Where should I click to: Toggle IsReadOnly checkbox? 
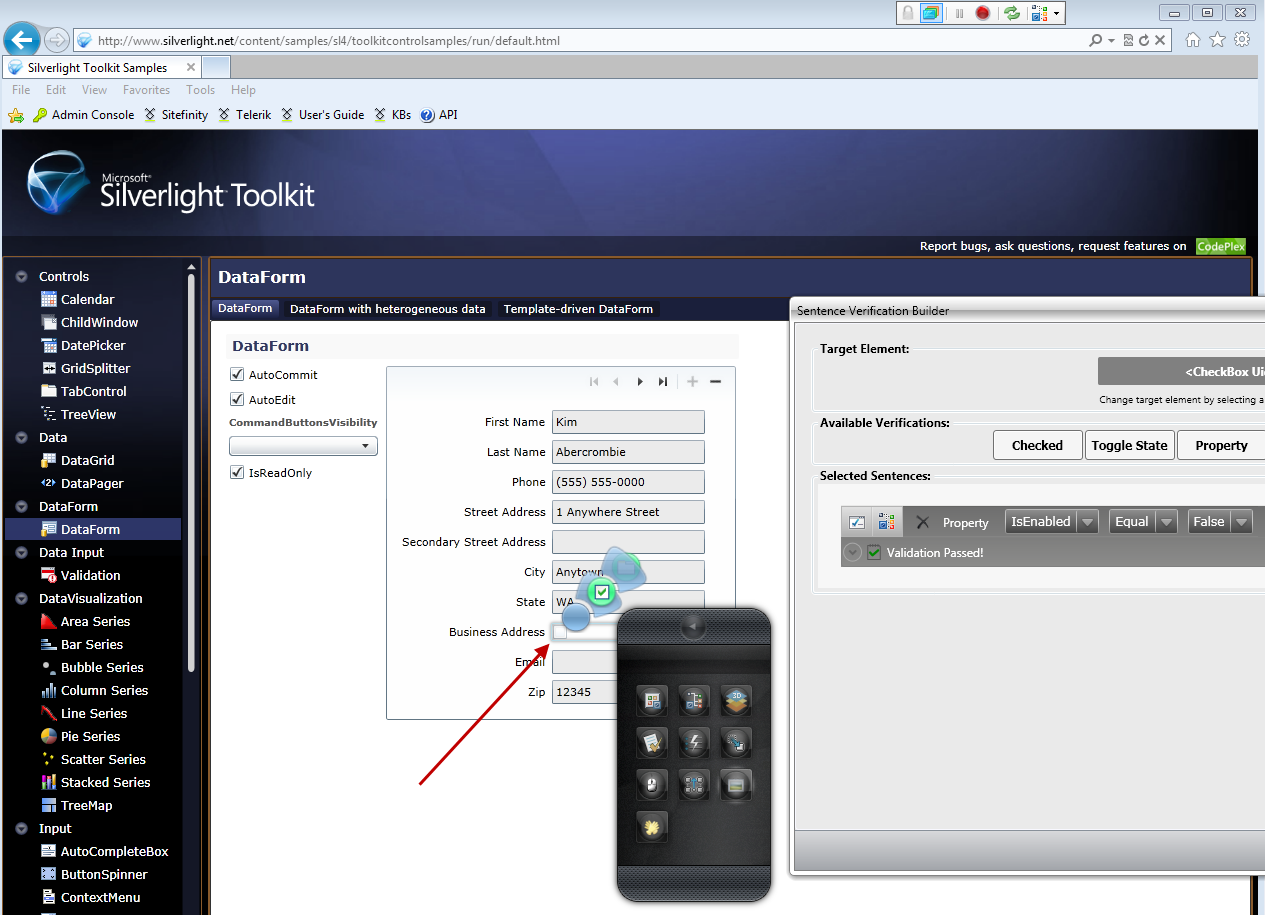(237, 473)
